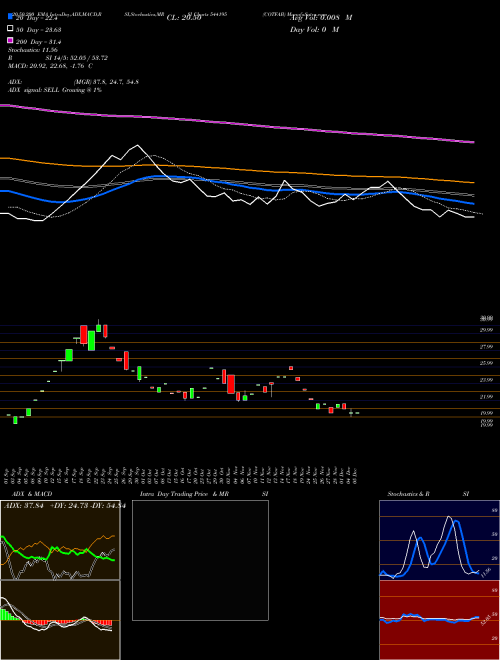Click the 'Stochastics: 11.56' reading in the header

point(32,50)
